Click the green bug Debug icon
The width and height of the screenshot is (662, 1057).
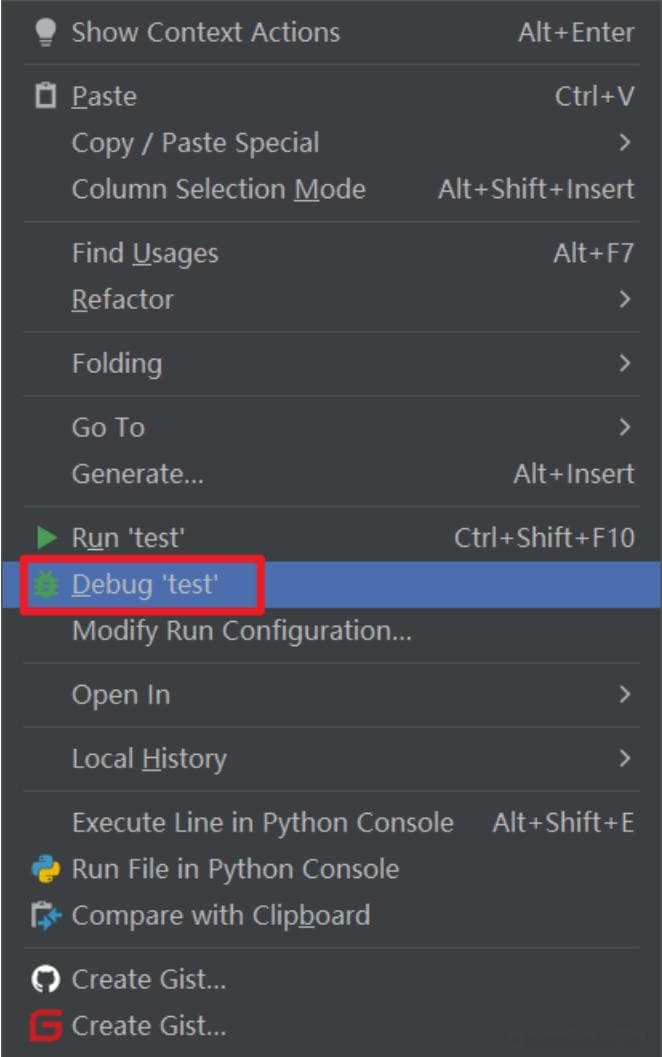tap(46, 584)
